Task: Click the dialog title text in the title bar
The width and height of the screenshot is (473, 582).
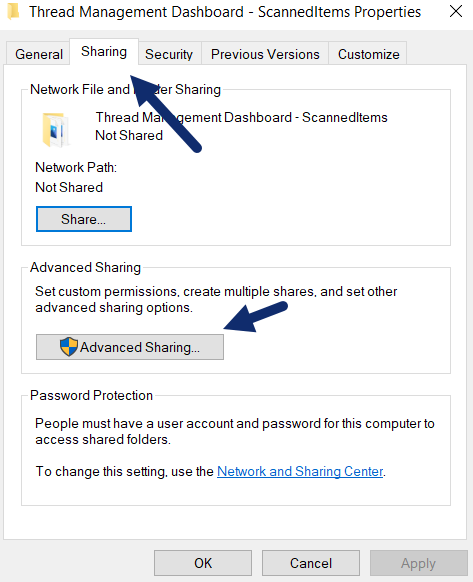Action: pyautogui.click(x=225, y=12)
